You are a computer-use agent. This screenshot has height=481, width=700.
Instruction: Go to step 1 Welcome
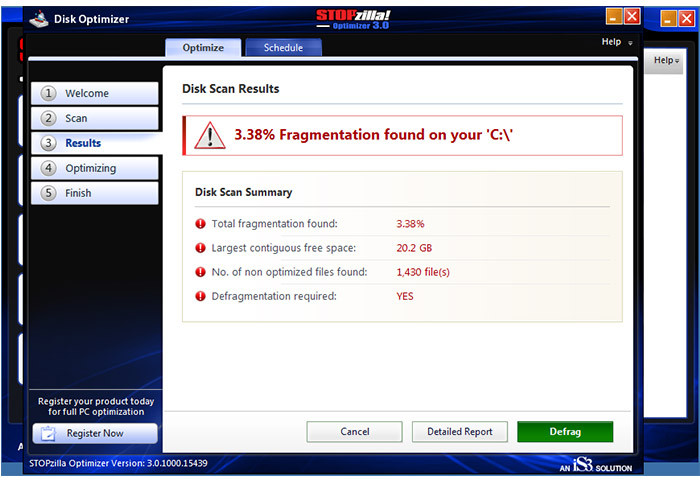pyautogui.click(x=95, y=93)
